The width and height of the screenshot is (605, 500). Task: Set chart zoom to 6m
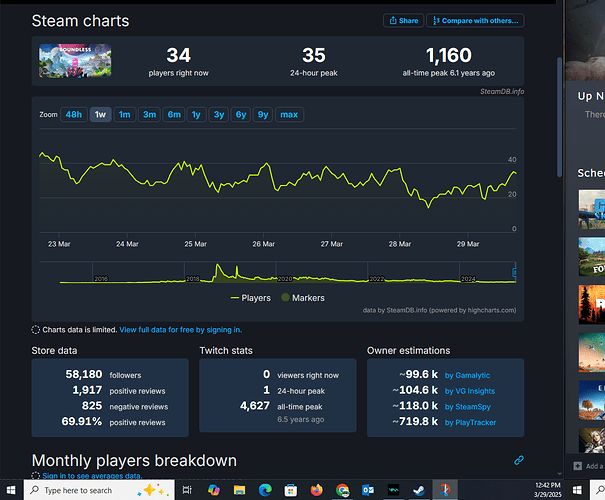[174, 115]
